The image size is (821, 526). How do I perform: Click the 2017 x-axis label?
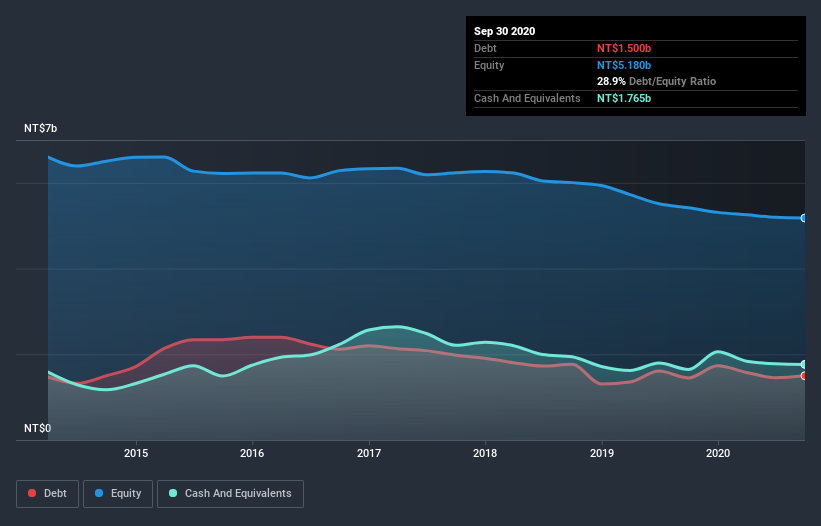[x=369, y=453]
